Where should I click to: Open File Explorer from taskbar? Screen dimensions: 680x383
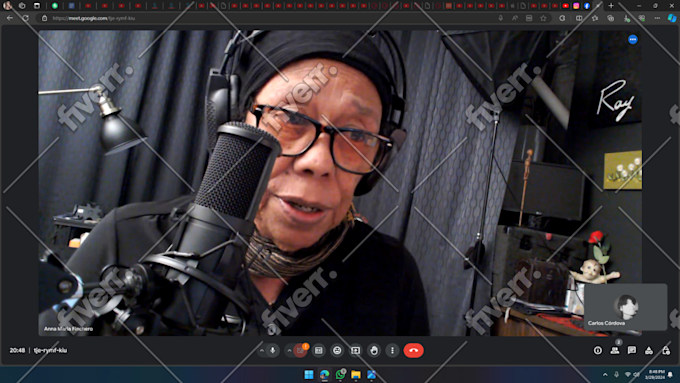pyautogui.click(x=356, y=375)
